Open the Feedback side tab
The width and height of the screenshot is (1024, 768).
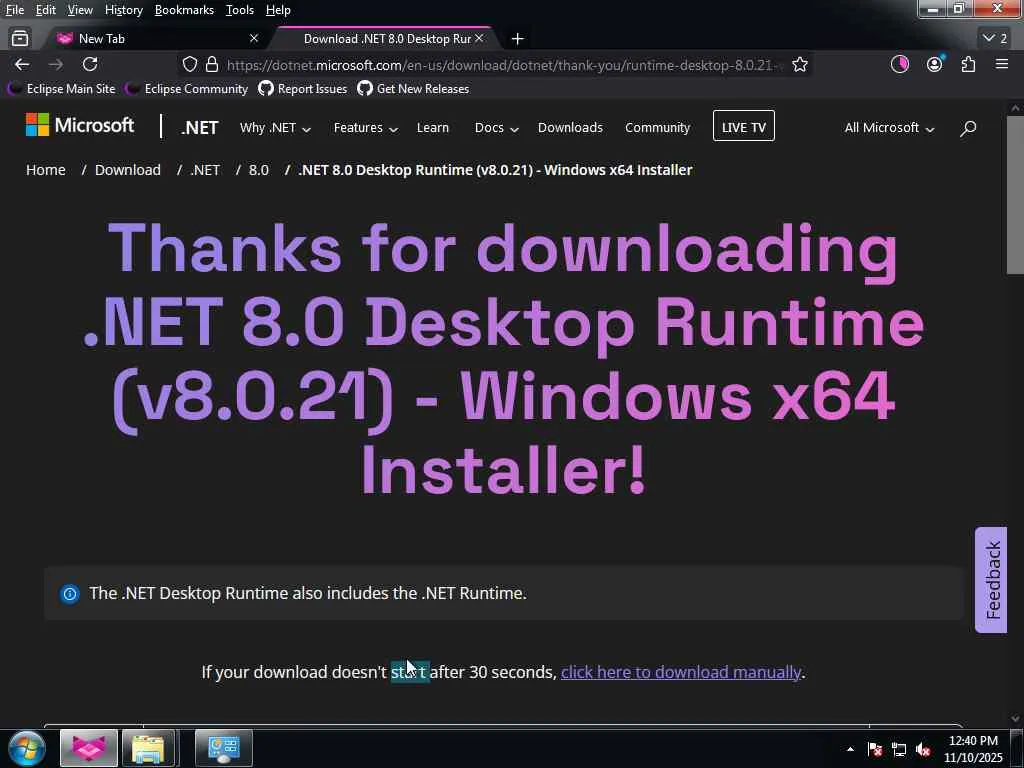[x=991, y=580]
